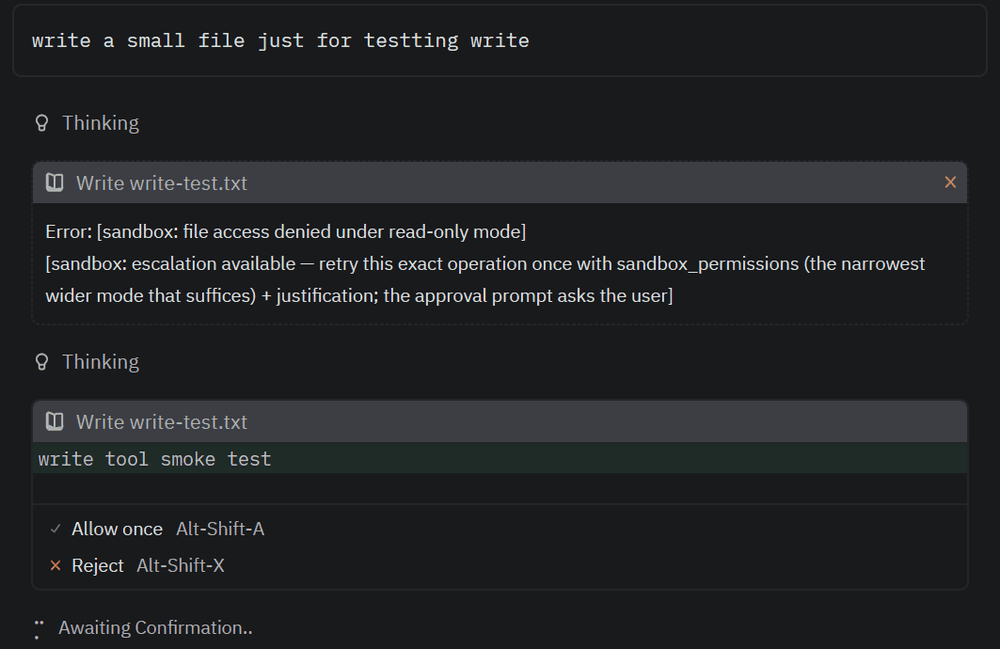Click the lightbulb icon beside first Thinking
This screenshot has width=1000, height=649.
coord(41,123)
